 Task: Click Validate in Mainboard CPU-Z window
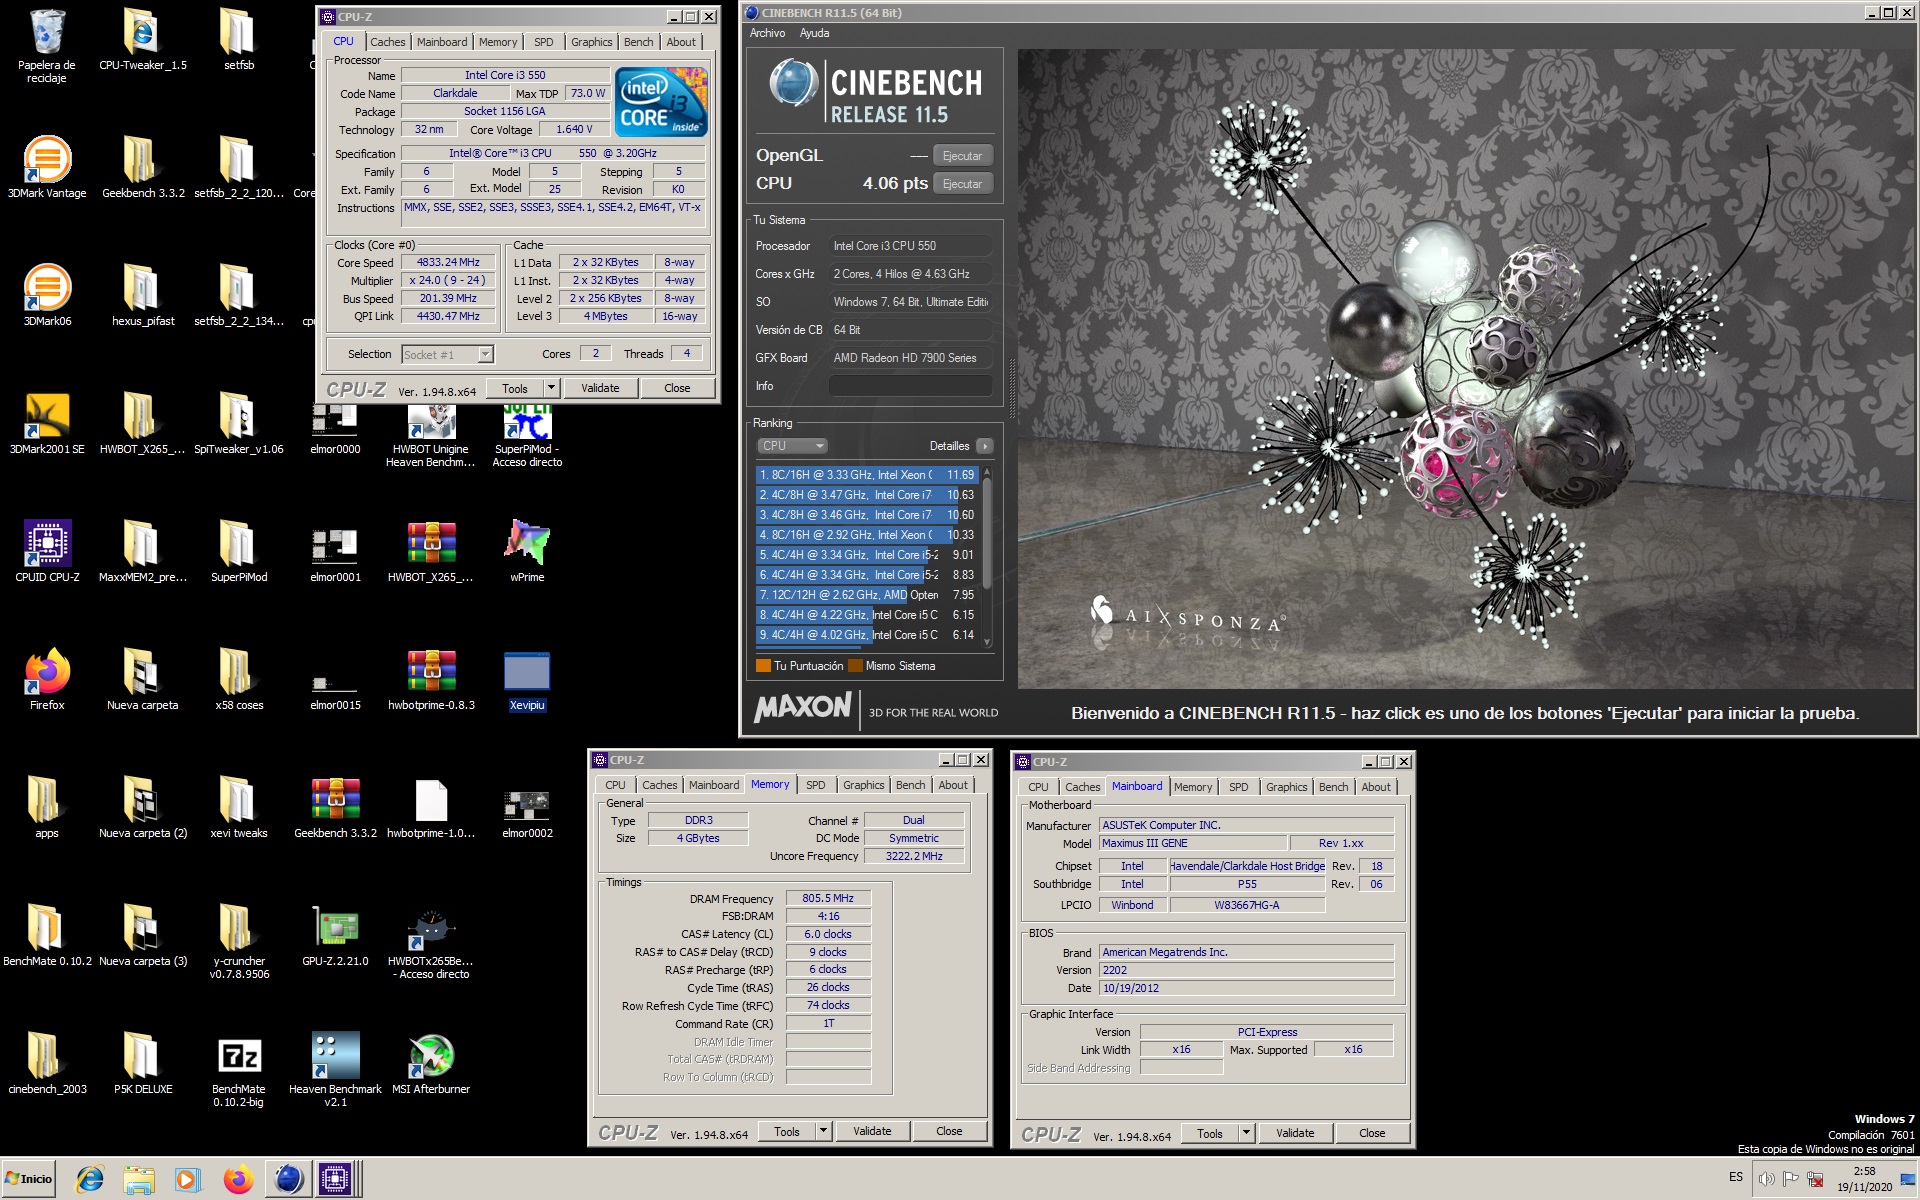click(x=1295, y=1133)
